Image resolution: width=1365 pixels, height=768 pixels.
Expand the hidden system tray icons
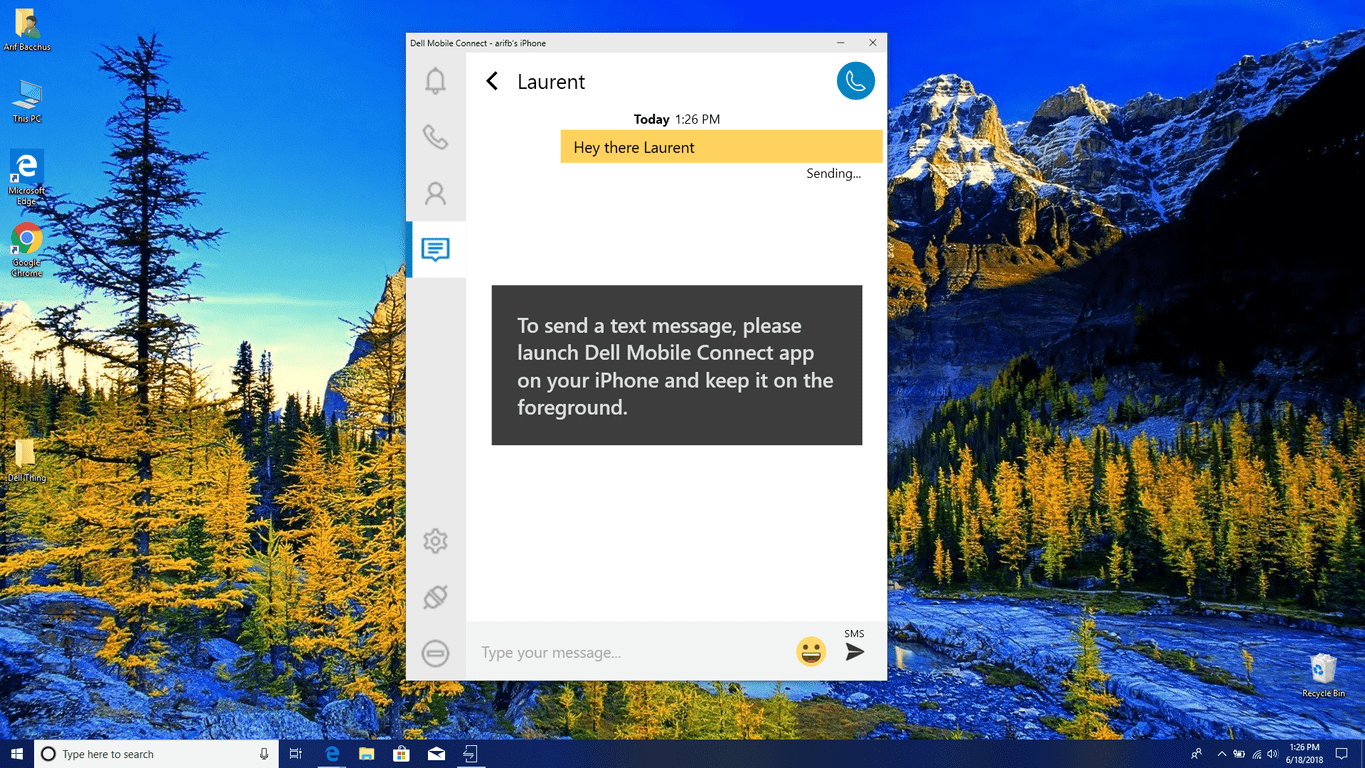1221,753
